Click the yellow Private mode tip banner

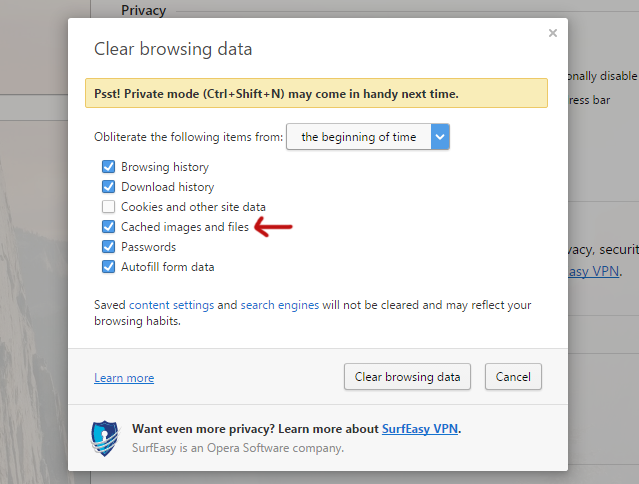316,93
